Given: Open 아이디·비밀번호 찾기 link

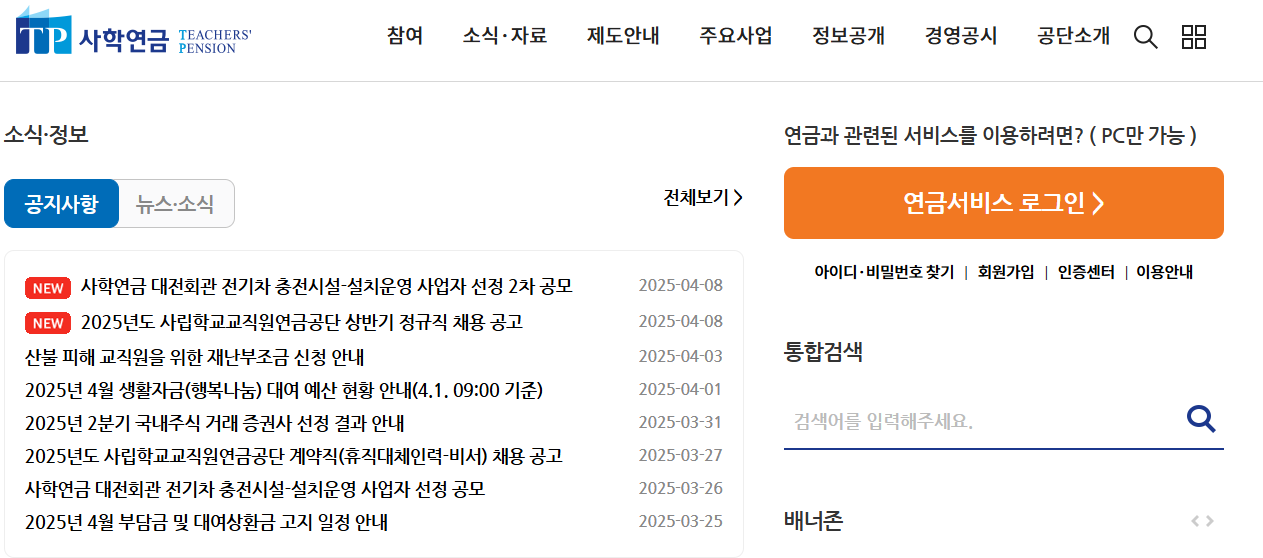Looking at the screenshot, I should click(884, 272).
